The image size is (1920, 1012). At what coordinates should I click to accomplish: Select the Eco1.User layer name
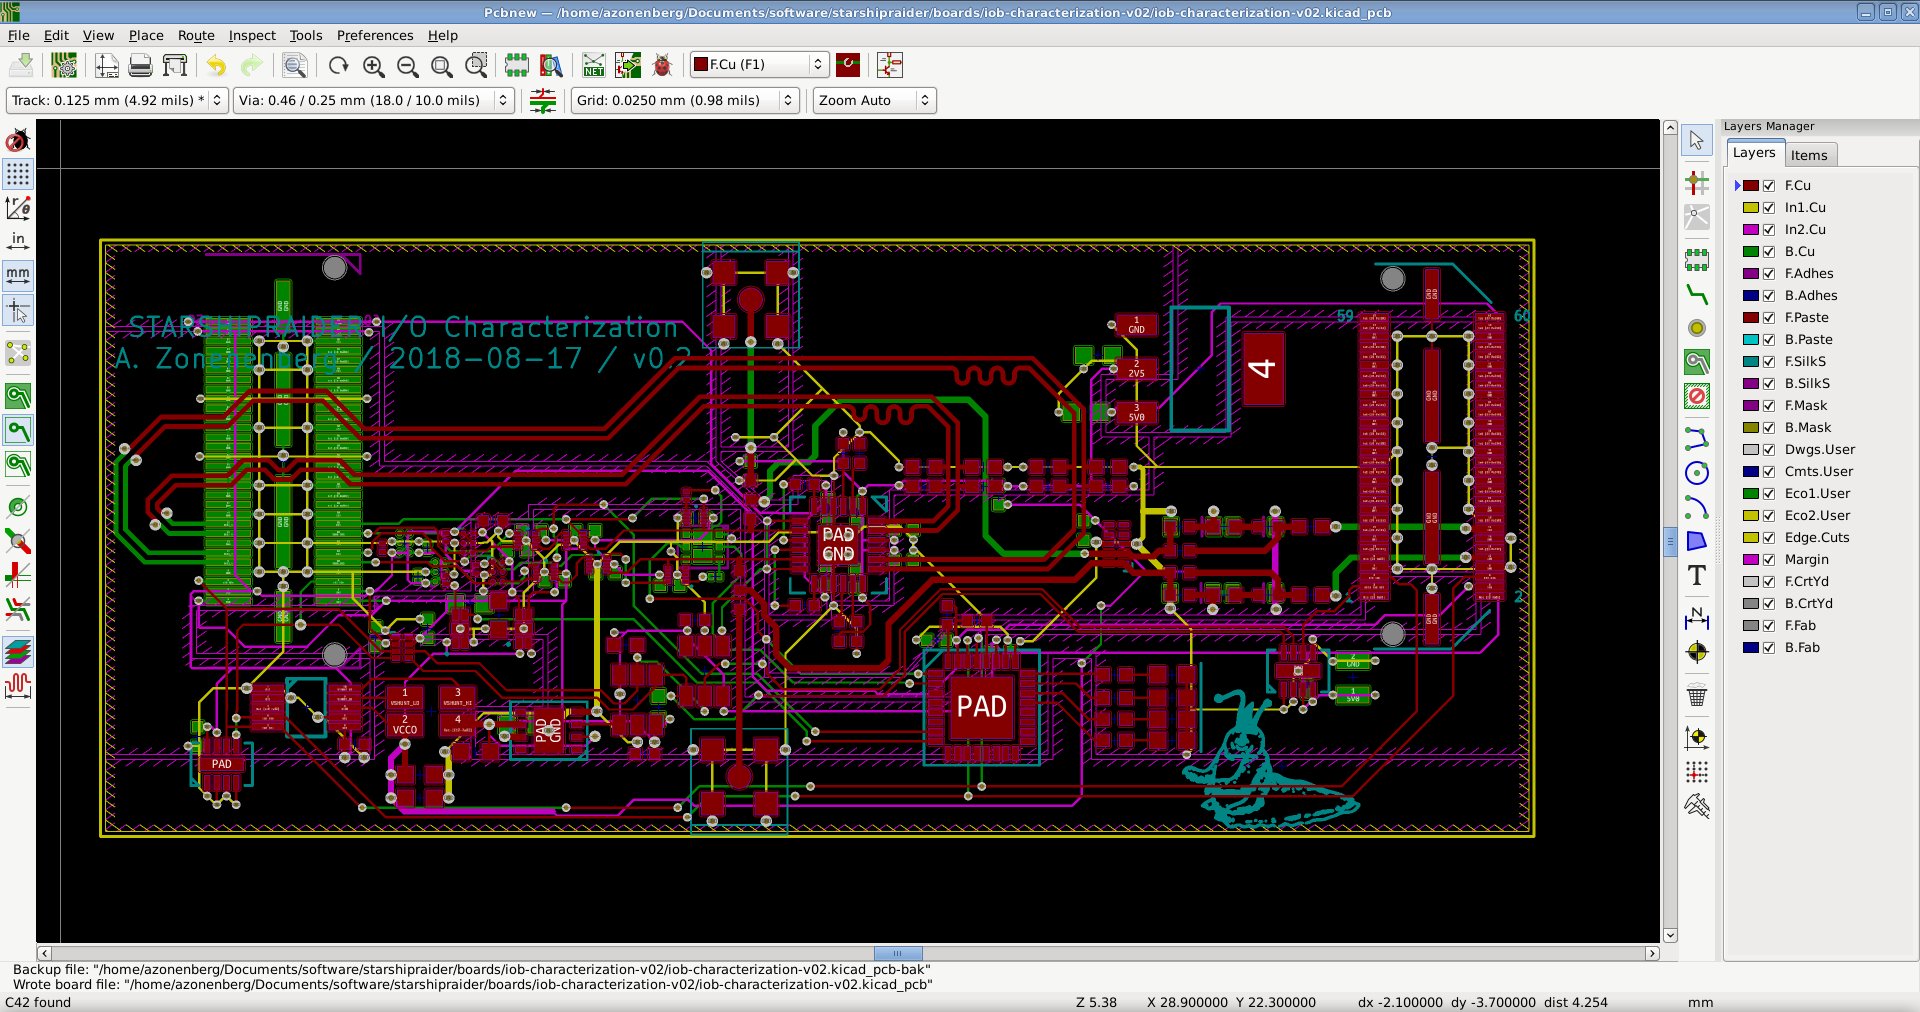coord(1817,494)
